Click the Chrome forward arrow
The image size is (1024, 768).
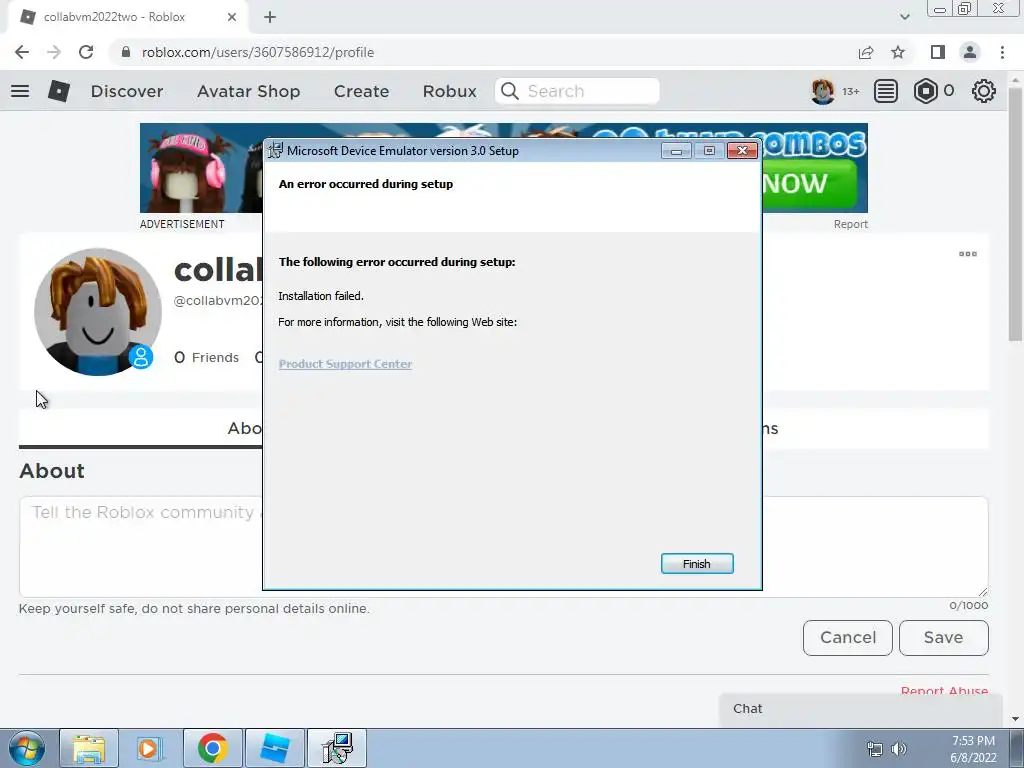(x=54, y=52)
